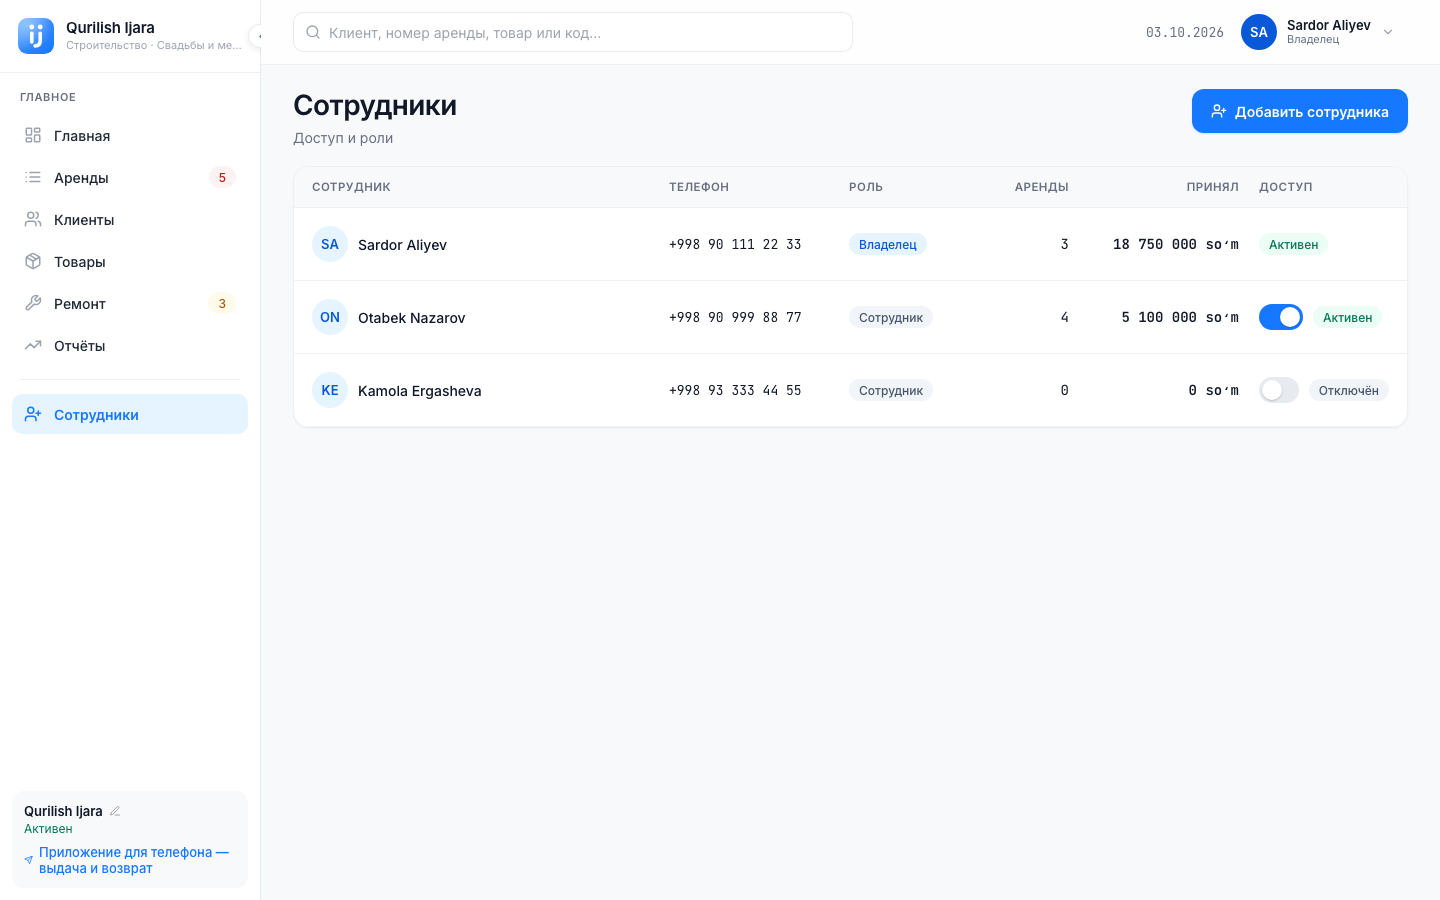Screen dimensions: 1440x900
Task: Click the Владелец role badge in the table
Action: pyautogui.click(x=888, y=244)
